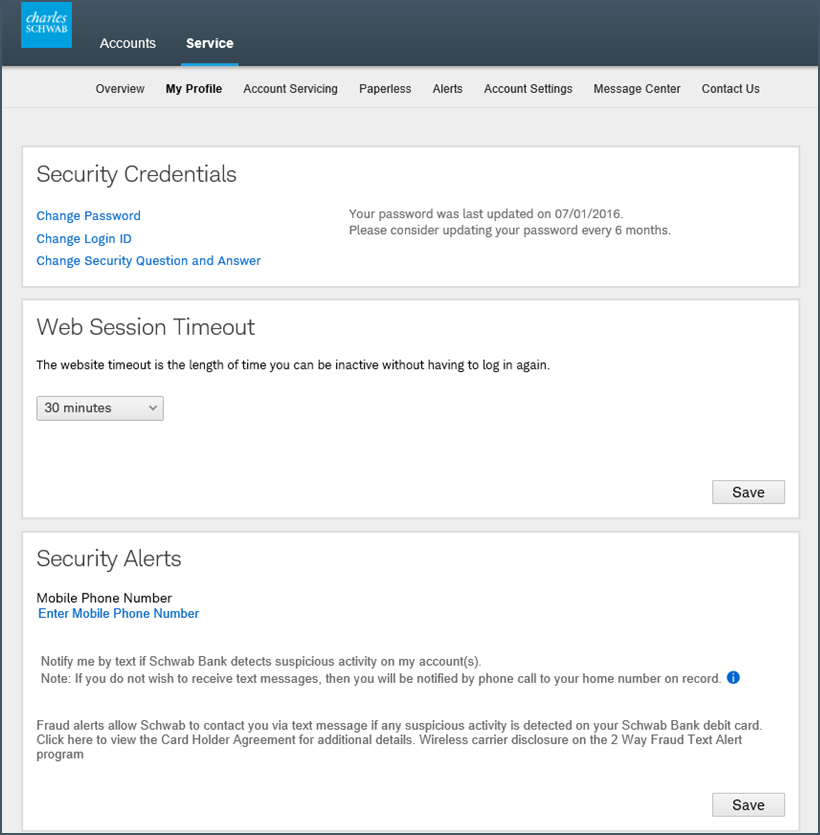Open Change Security Question and Answer
Viewport: 820px width, 835px height.
149,260
